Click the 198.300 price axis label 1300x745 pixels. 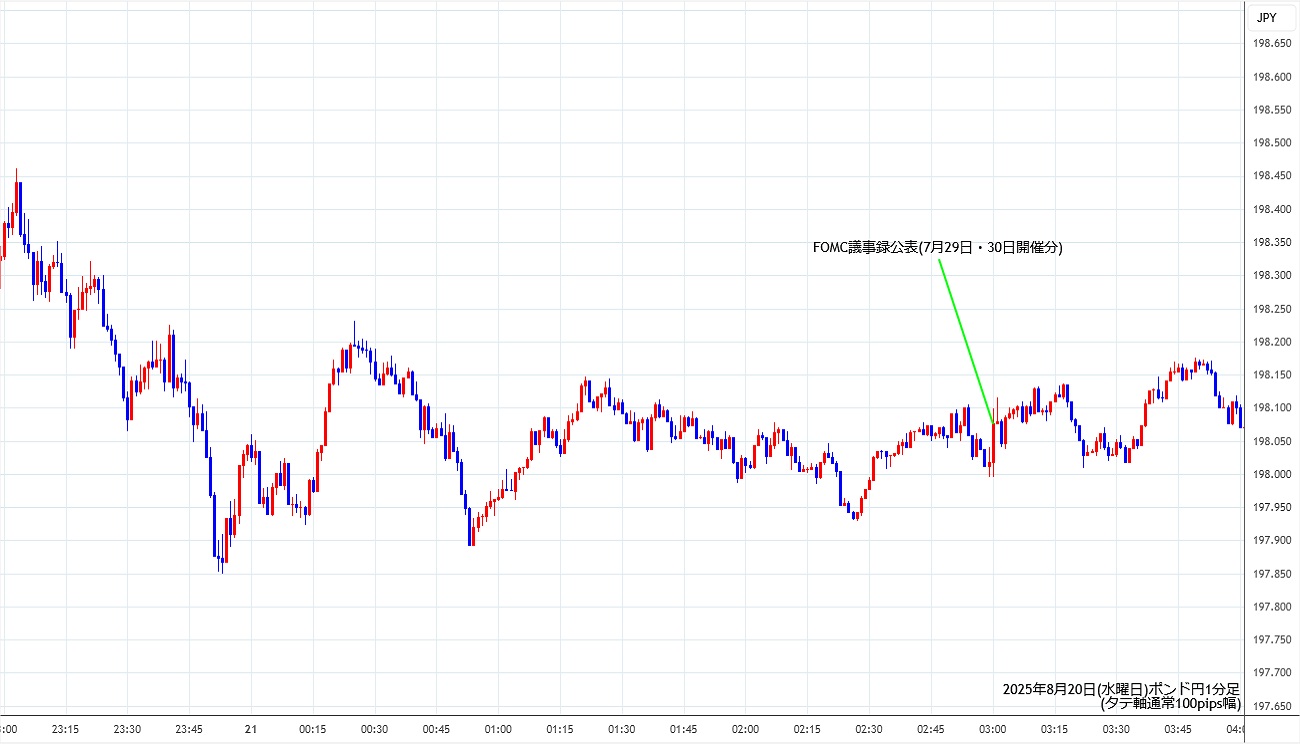coord(1273,275)
